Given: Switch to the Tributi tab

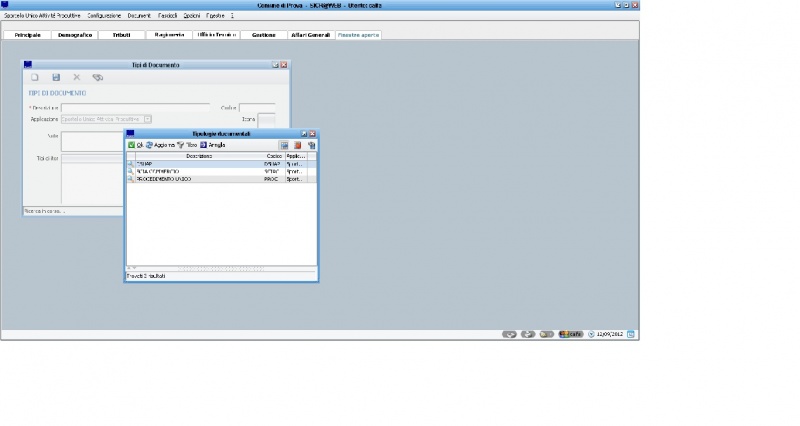Looking at the screenshot, I should pyautogui.click(x=121, y=35).
